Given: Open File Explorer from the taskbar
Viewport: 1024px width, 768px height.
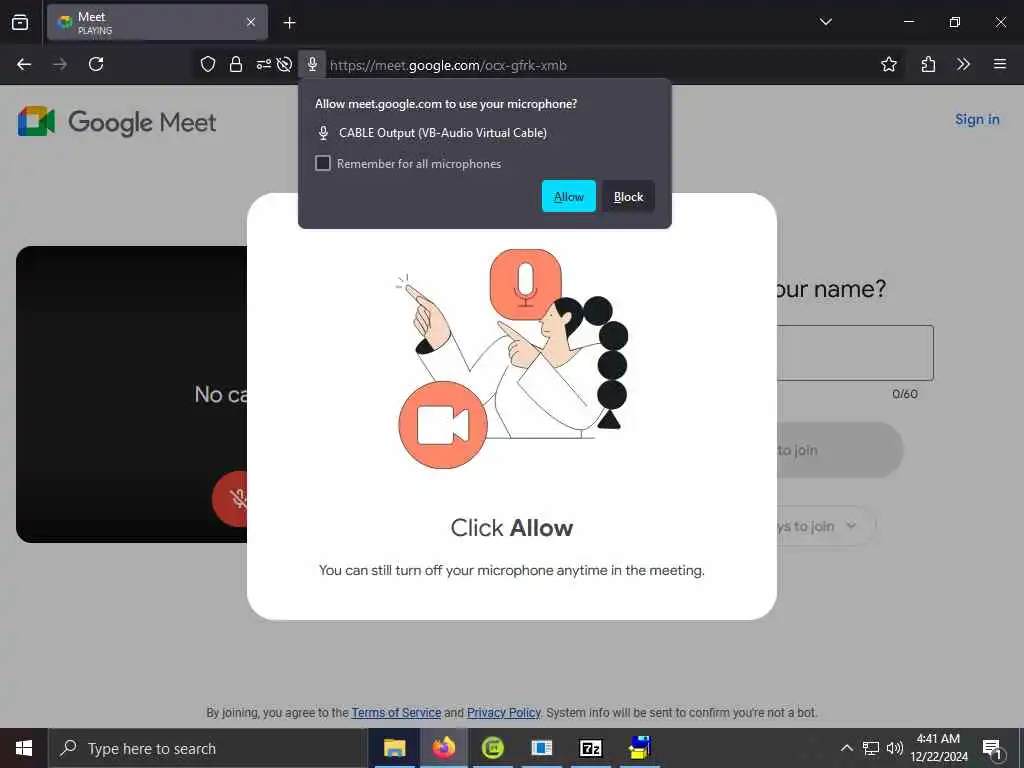Looking at the screenshot, I should pos(394,748).
